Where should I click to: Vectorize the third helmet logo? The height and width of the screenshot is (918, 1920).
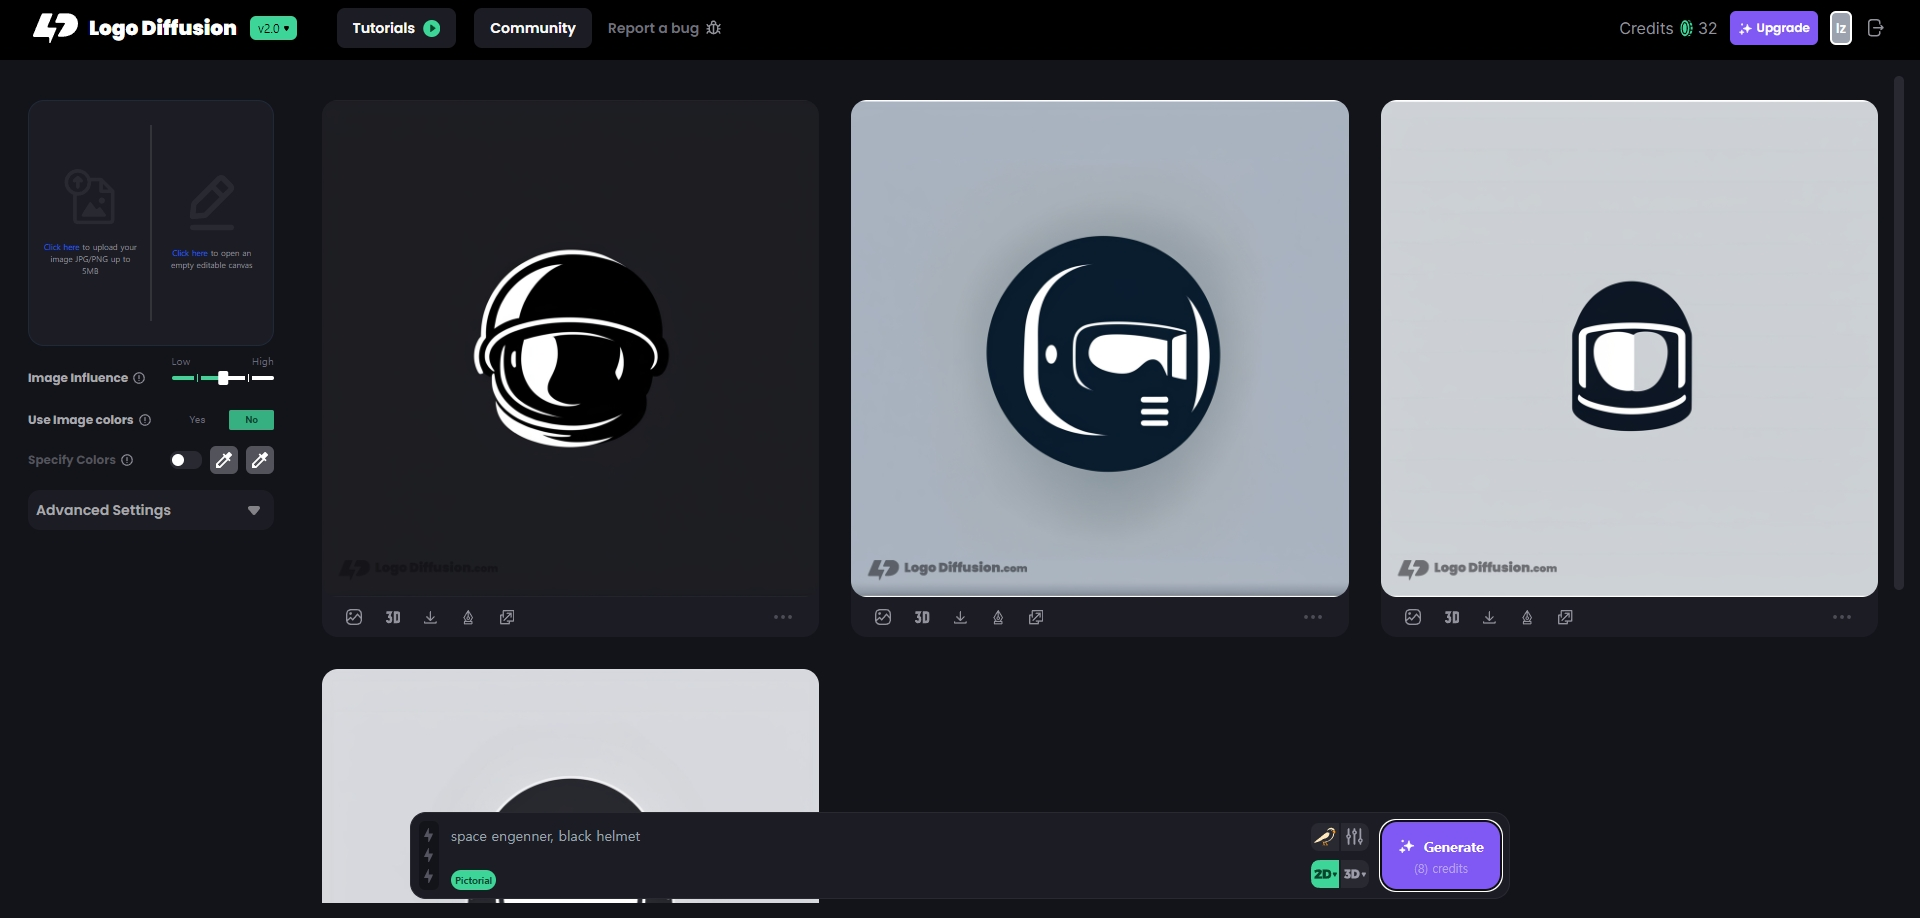click(x=1527, y=617)
